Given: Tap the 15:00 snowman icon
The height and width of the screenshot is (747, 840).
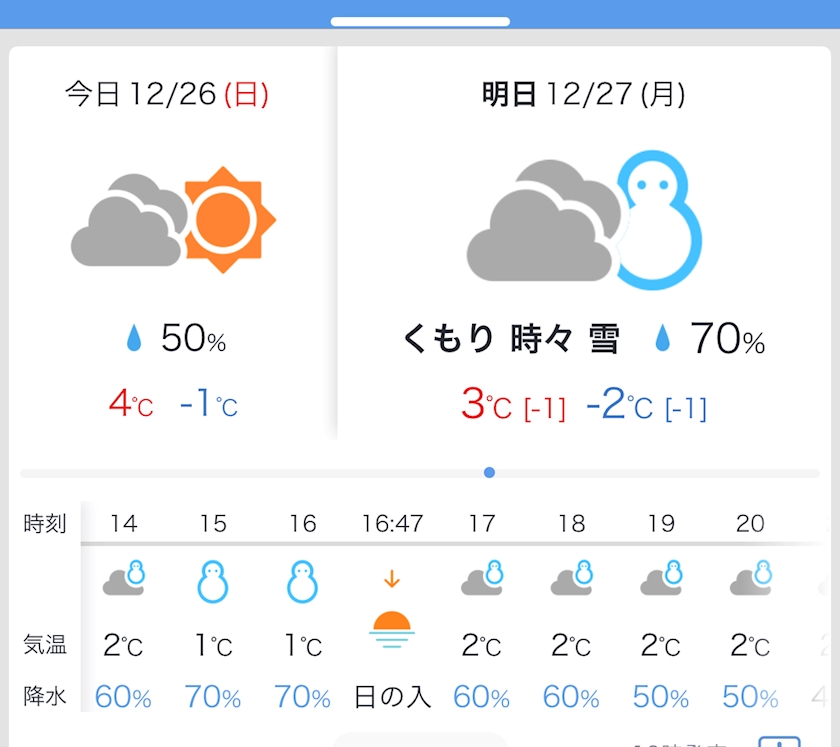Looking at the screenshot, I should point(213,581).
